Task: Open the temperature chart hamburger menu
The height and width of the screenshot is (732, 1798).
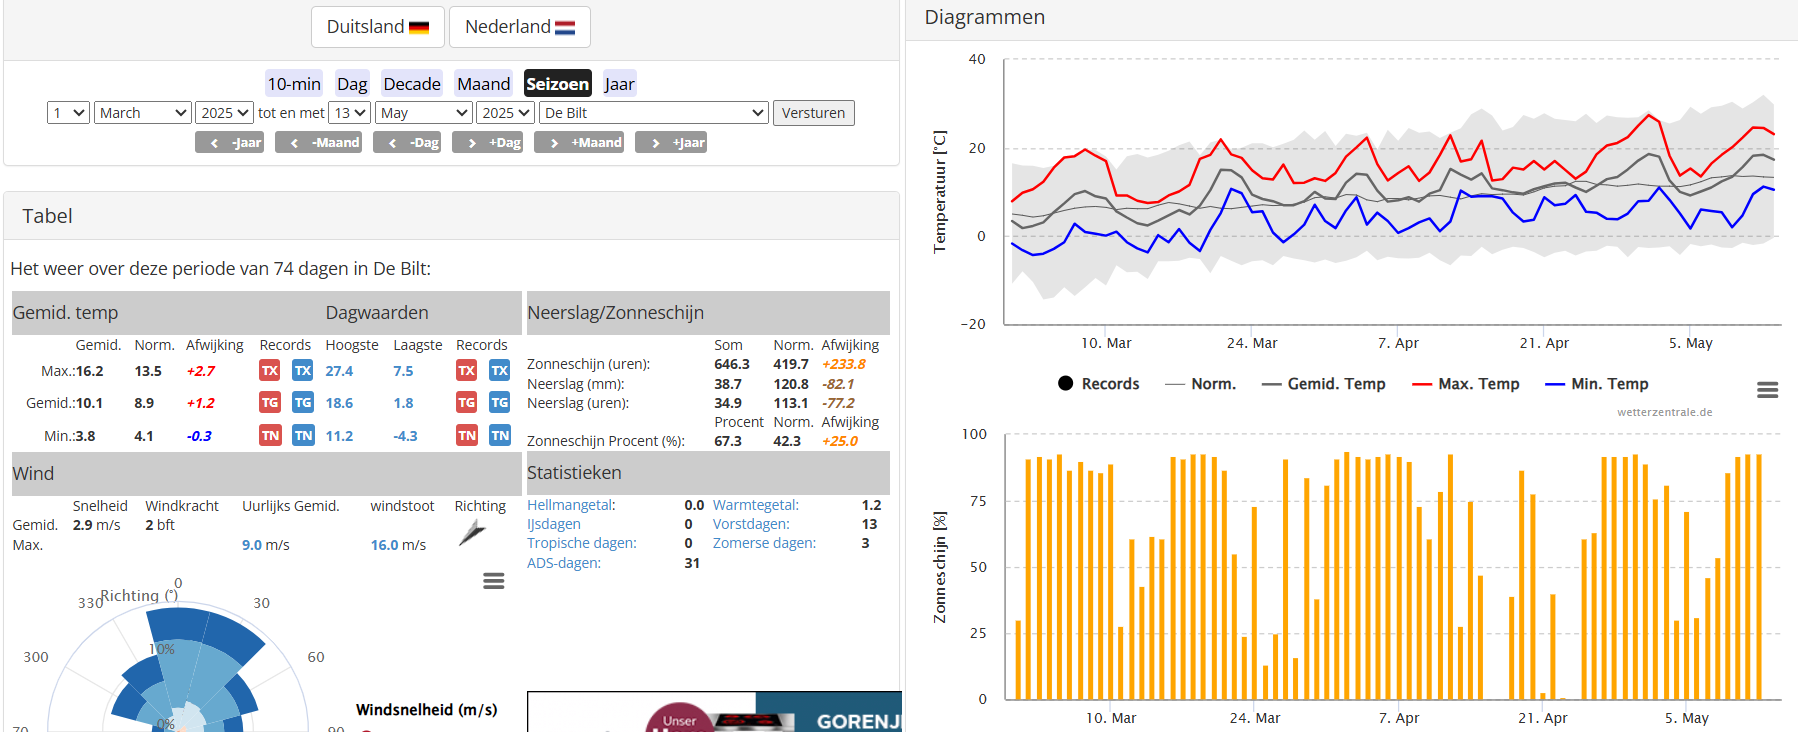Action: (1767, 390)
